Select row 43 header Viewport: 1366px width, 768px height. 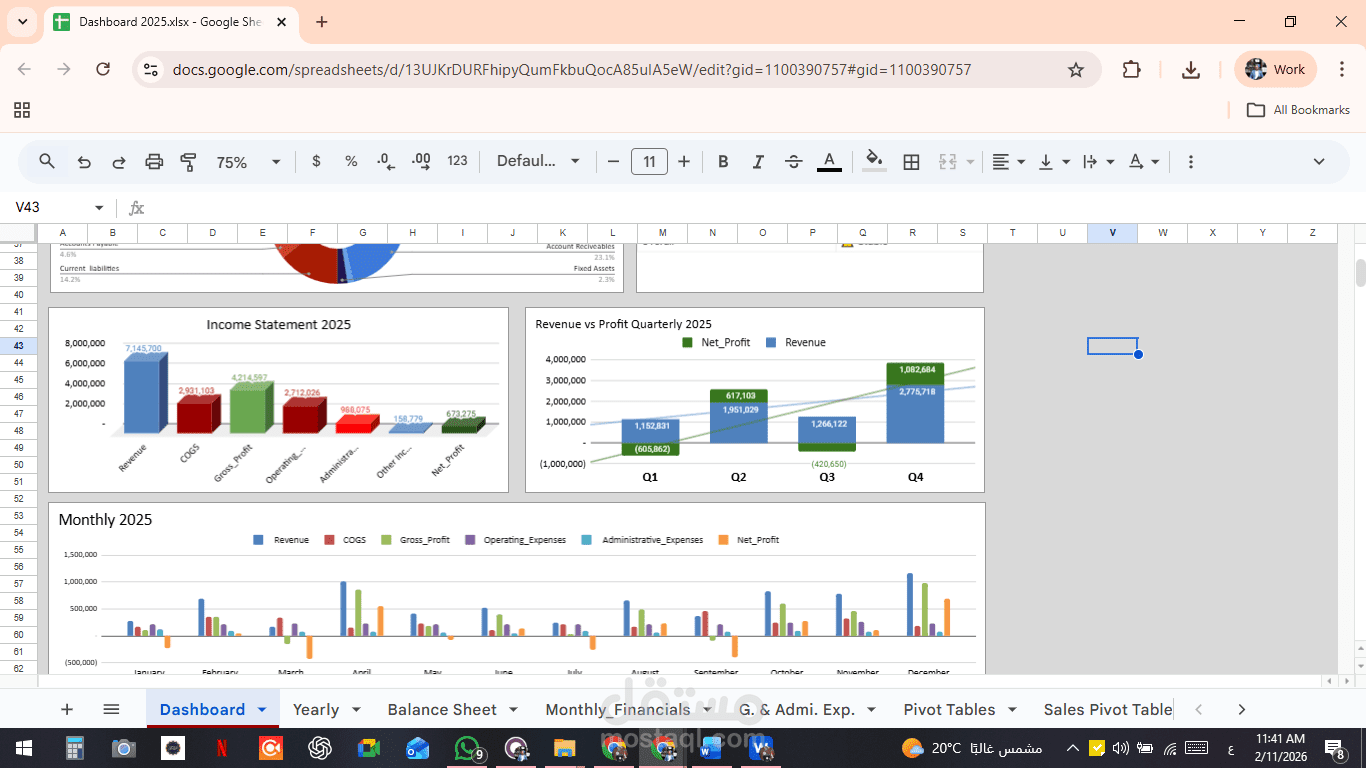[19, 346]
